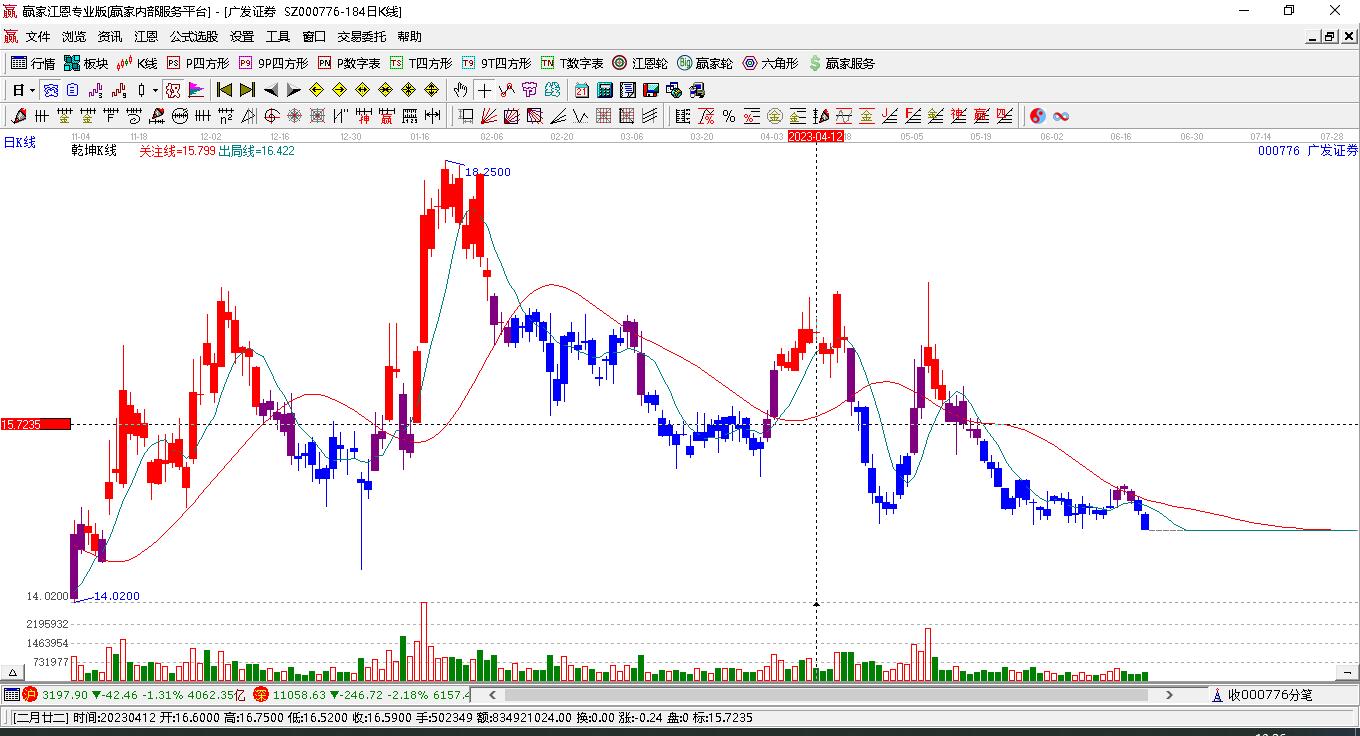
Task: Click the yellow right-arrow diamond icon
Action: [x=339, y=90]
